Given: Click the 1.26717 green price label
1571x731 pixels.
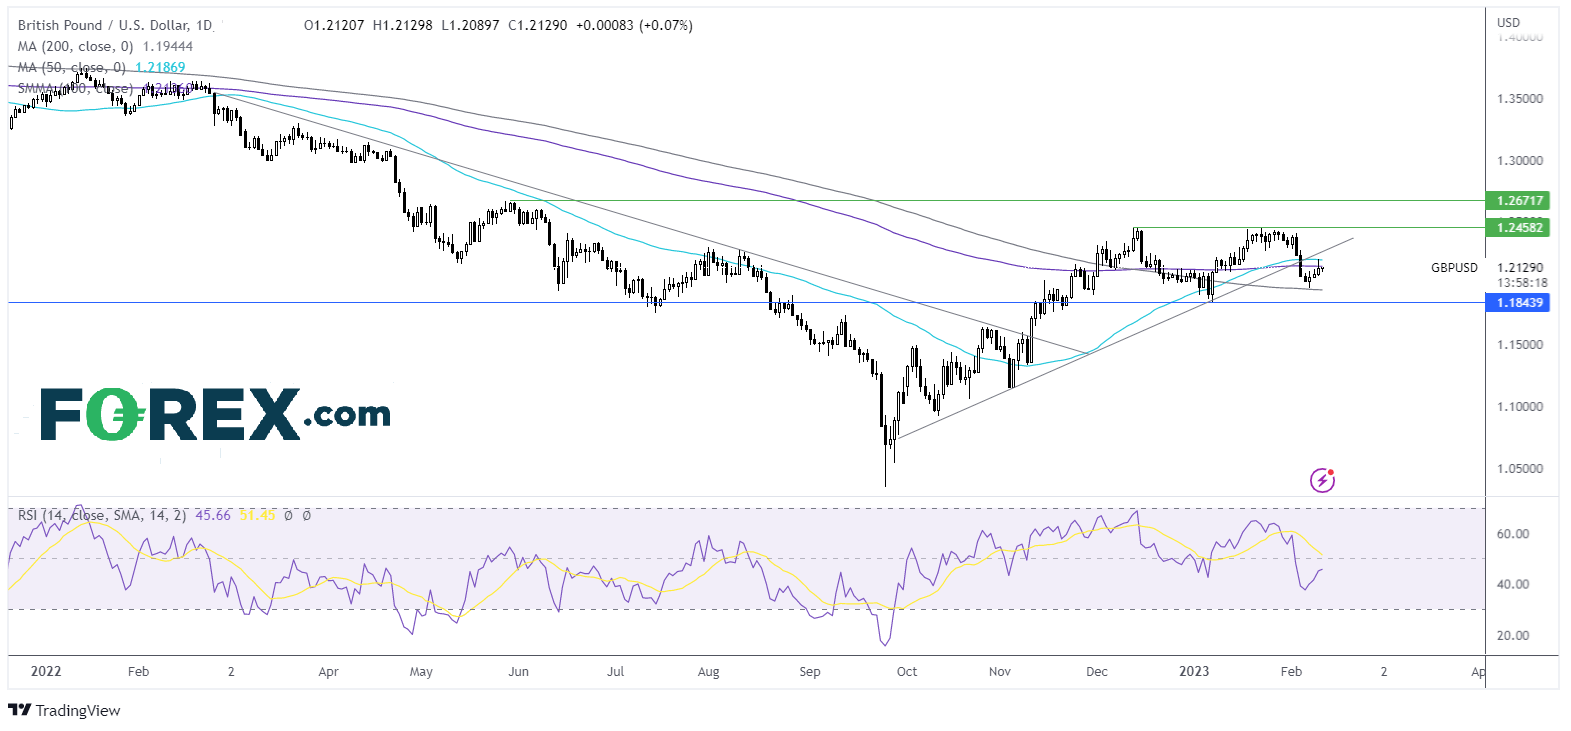Looking at the screenshot, I should [1519, 201].
